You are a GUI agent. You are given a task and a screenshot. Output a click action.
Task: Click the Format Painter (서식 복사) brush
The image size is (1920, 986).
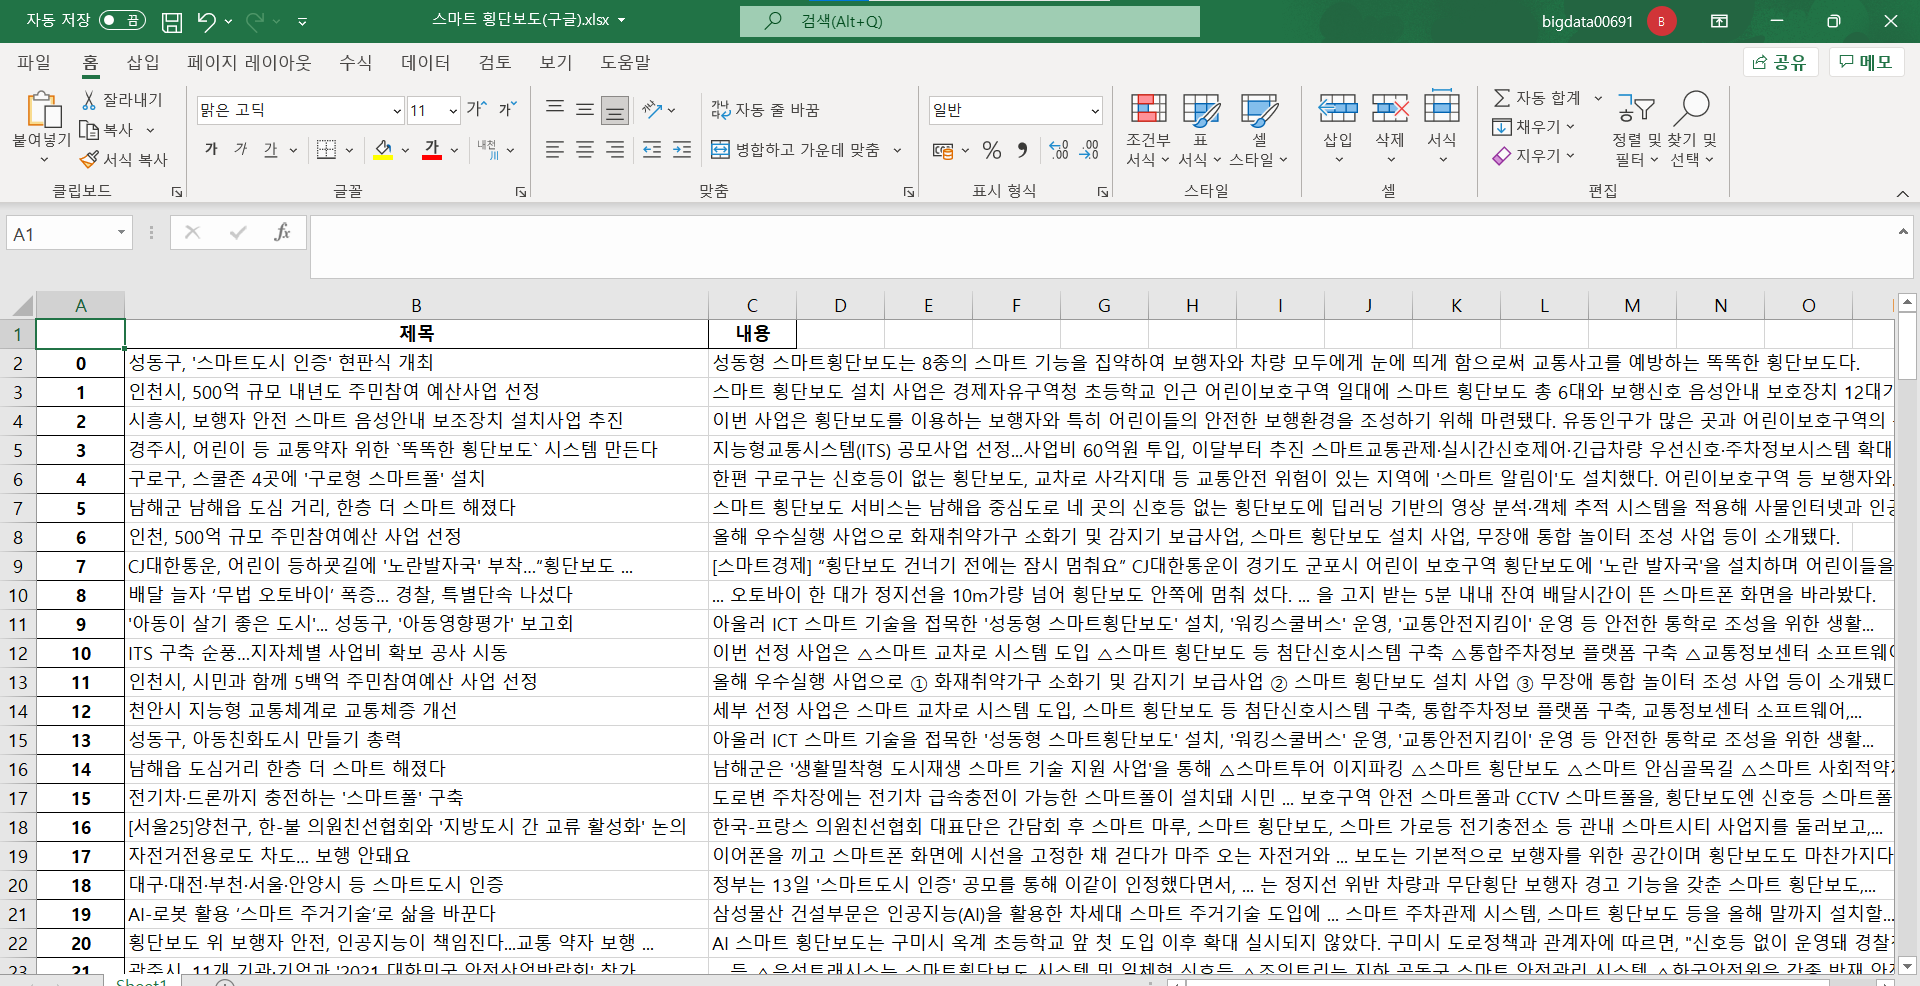click(x=89, y=159)
